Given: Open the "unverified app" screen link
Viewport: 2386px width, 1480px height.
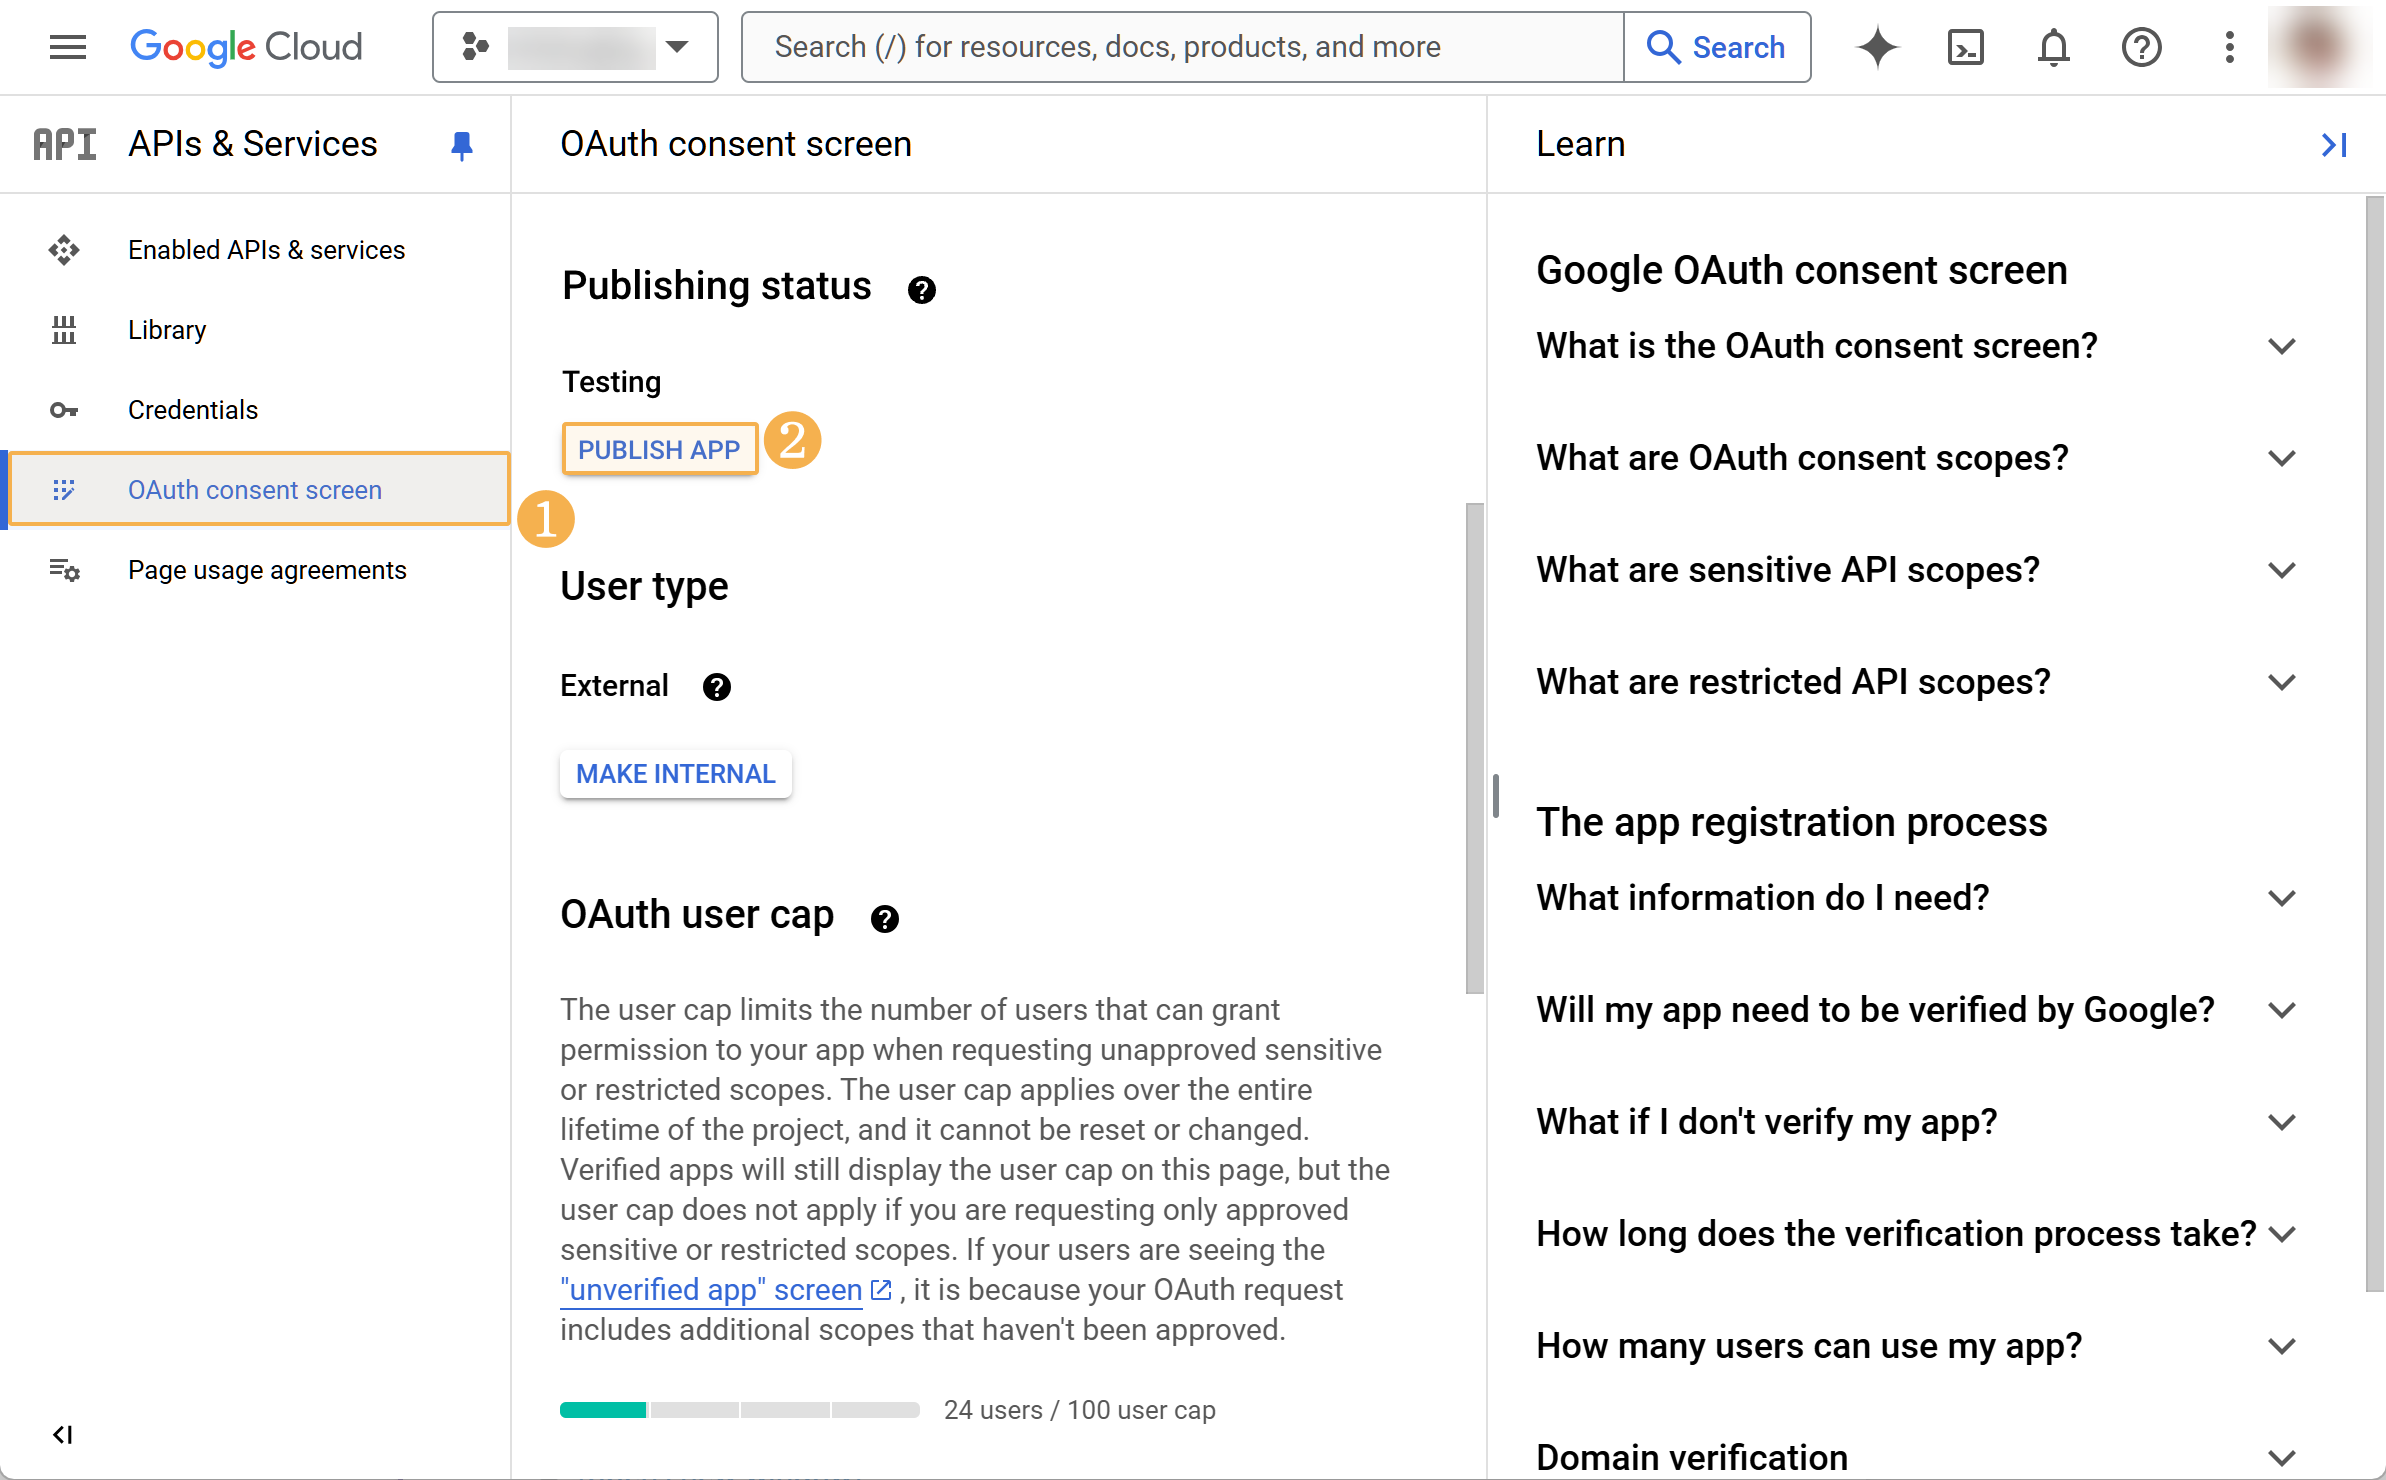Looking at the screenshot, I should pyautogui.click(x=711, y=1290).
